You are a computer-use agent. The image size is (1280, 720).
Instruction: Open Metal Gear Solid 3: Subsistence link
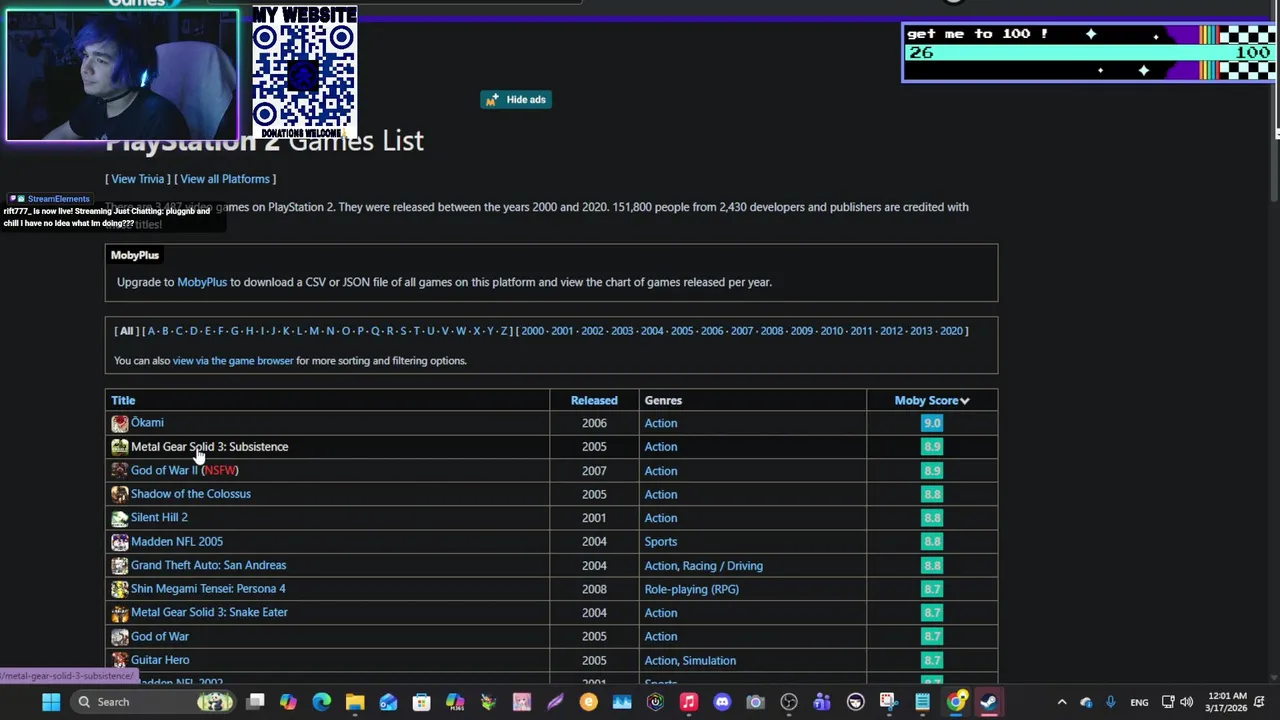pyautogui.click(x=209, y=447)
